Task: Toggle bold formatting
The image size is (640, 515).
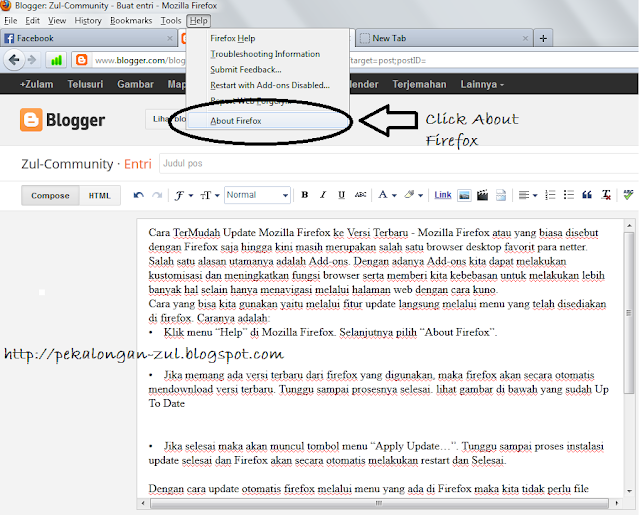Action: click(304, 195)
